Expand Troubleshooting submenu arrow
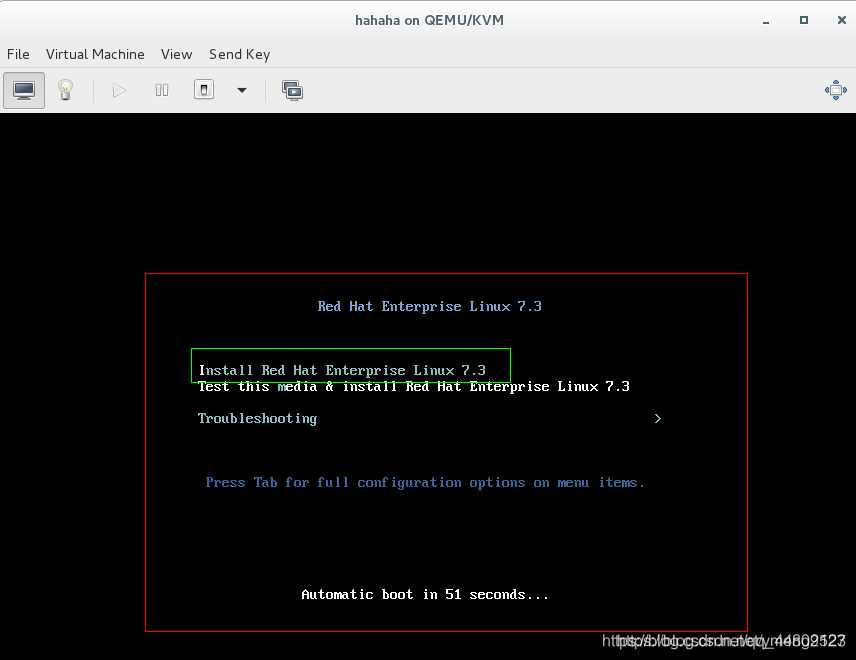 [658, 418]
